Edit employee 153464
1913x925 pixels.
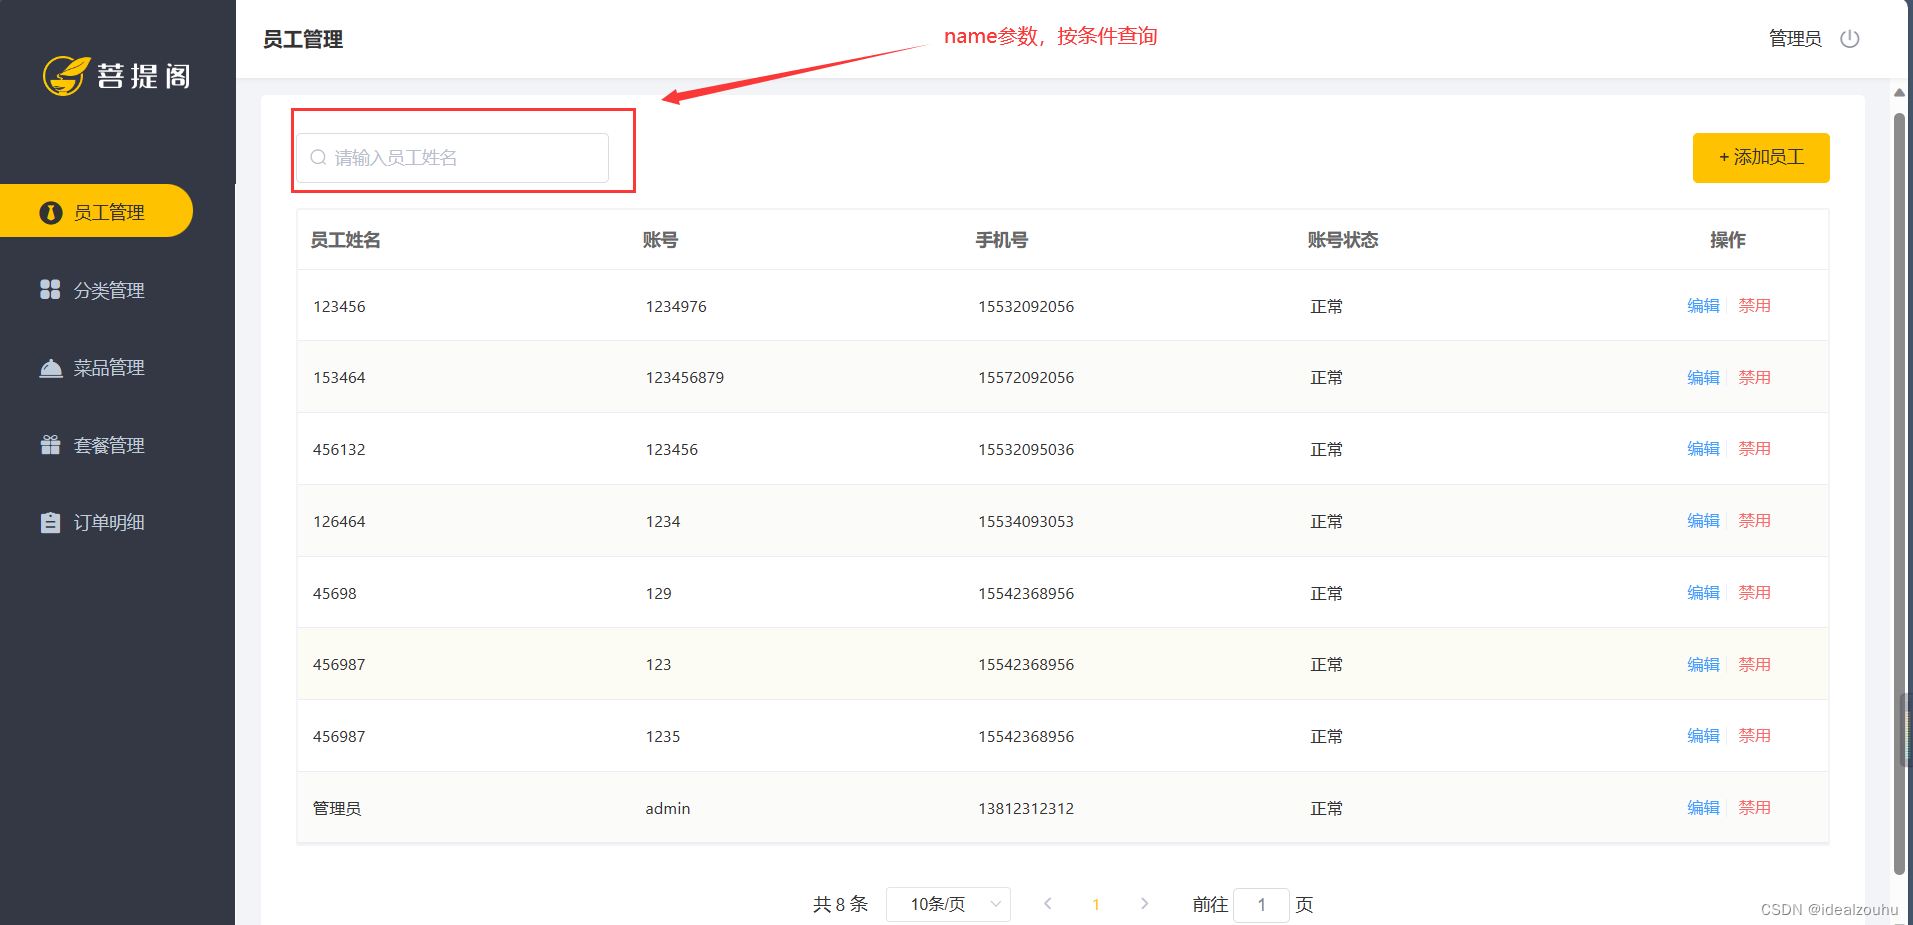1703,378
